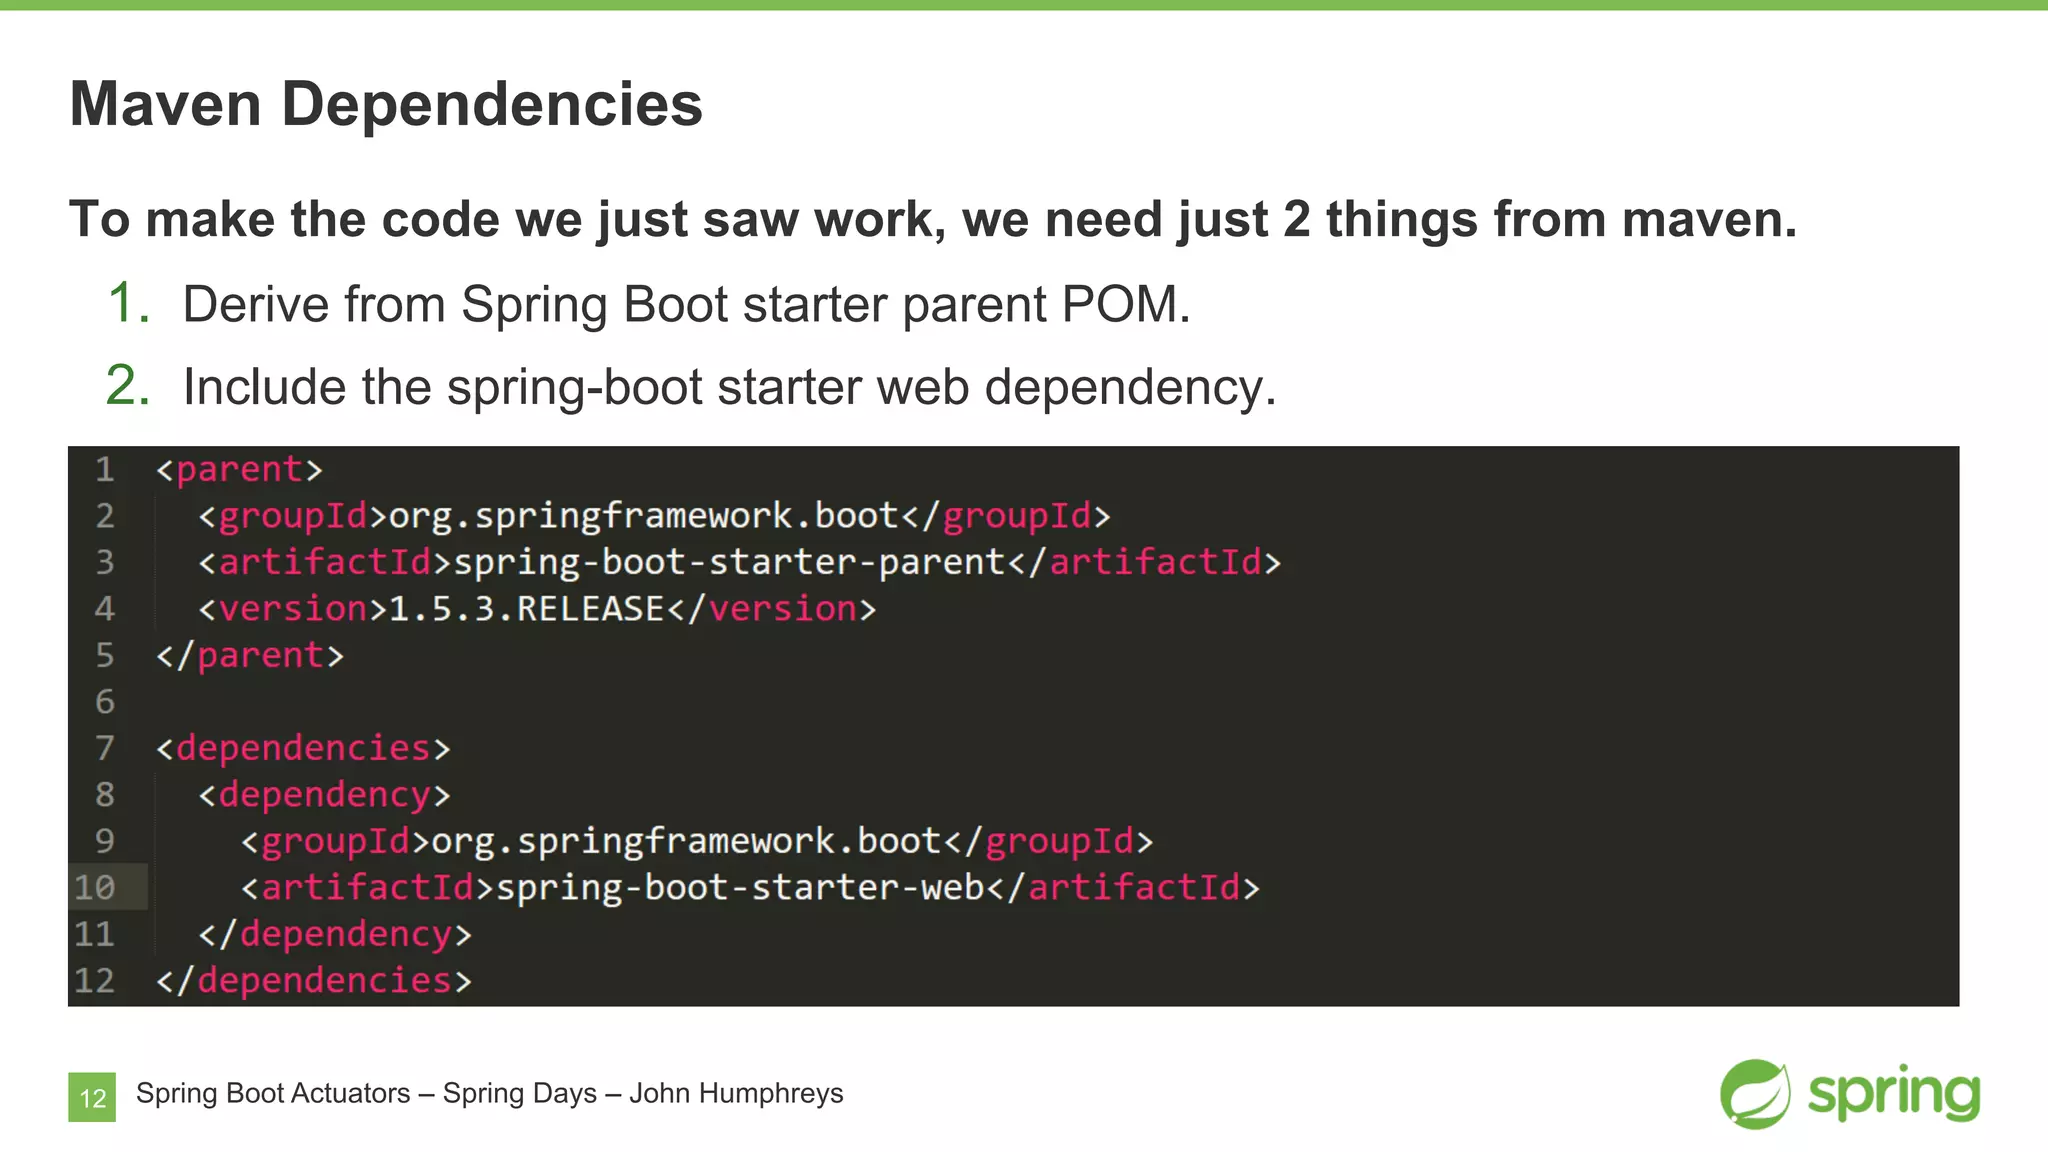Click version text 1.5.3.RELEASE in code
Screen dimensions: 2048x1152
tap(526, 609)
